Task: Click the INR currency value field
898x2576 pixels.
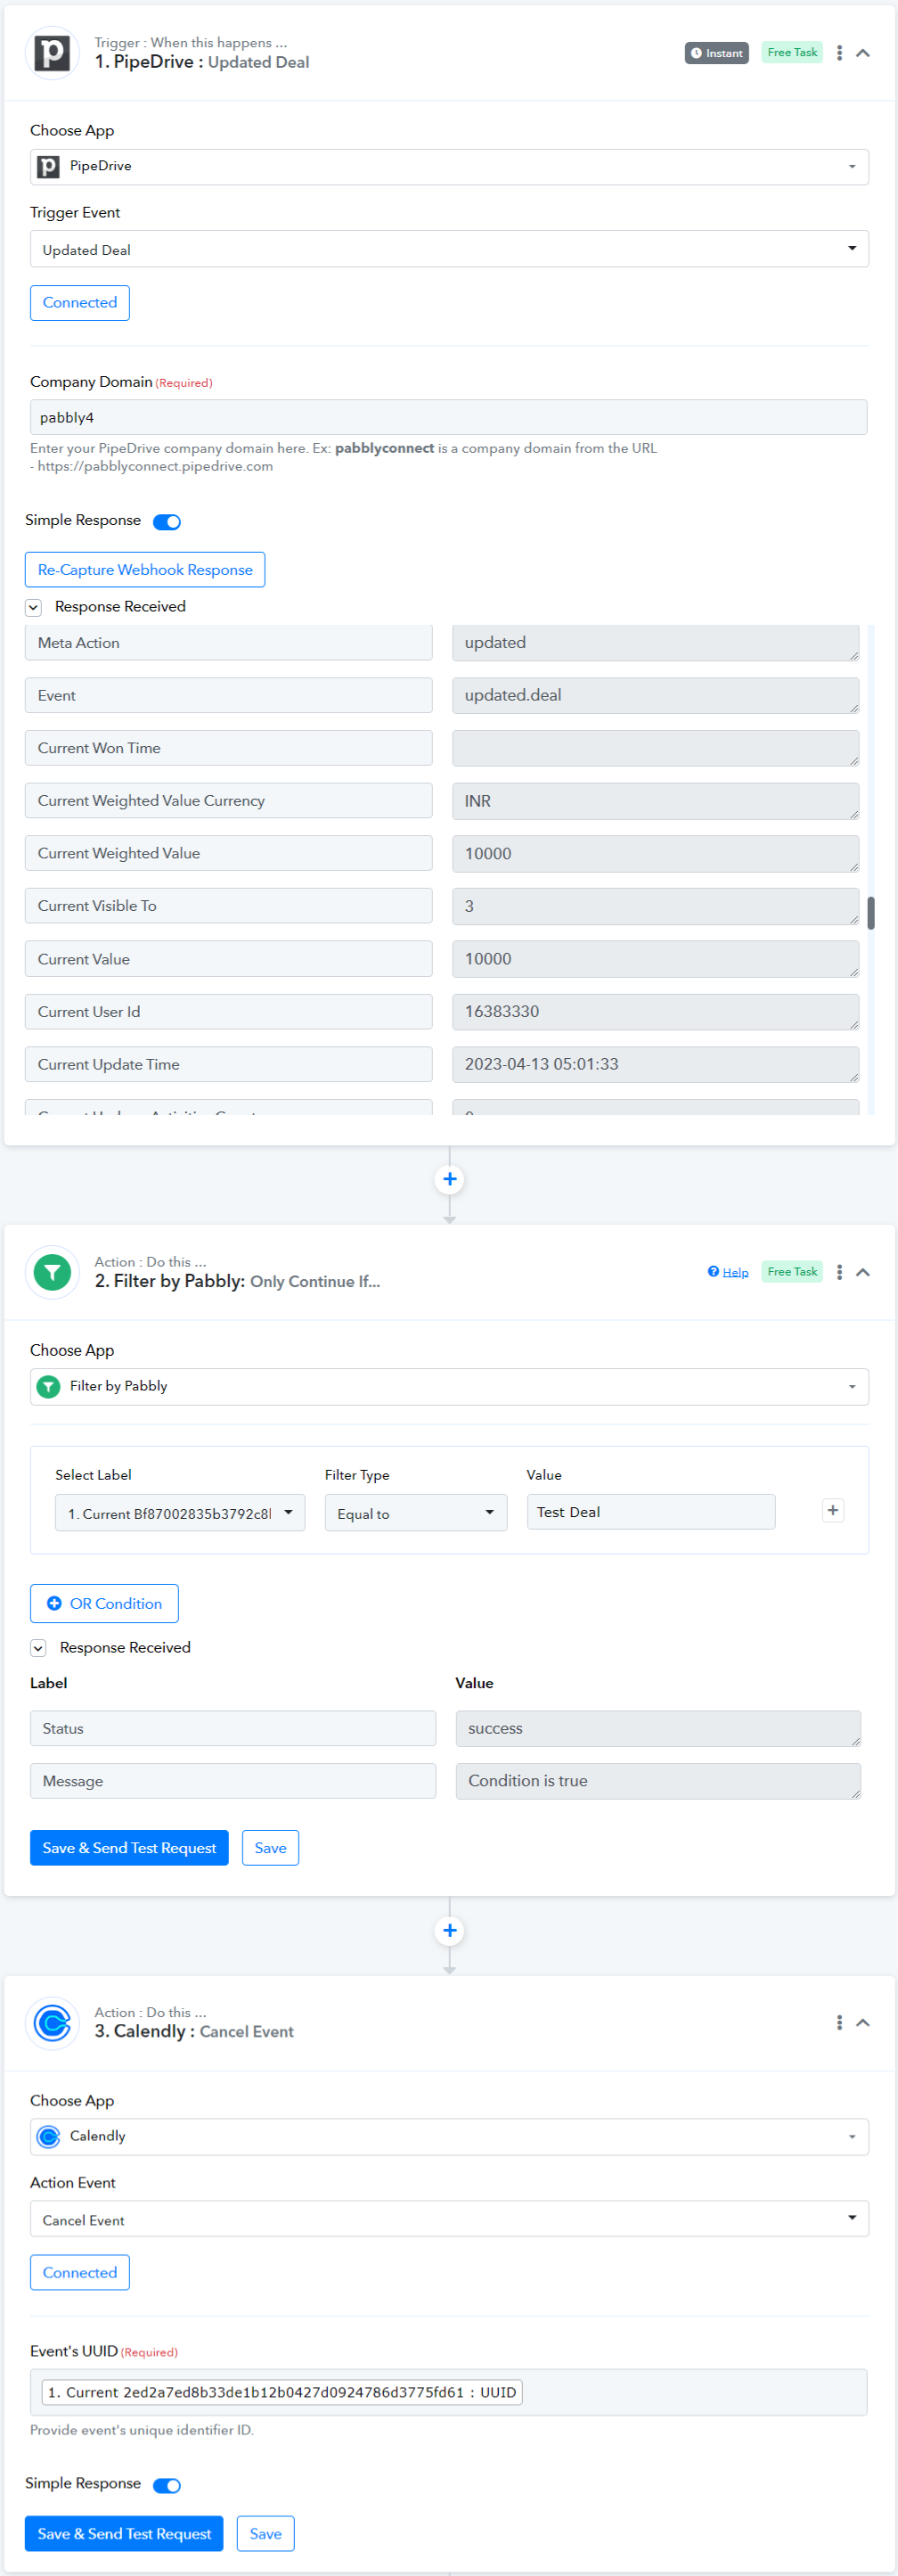Action: pyautogui.click(x=656, y=802)
